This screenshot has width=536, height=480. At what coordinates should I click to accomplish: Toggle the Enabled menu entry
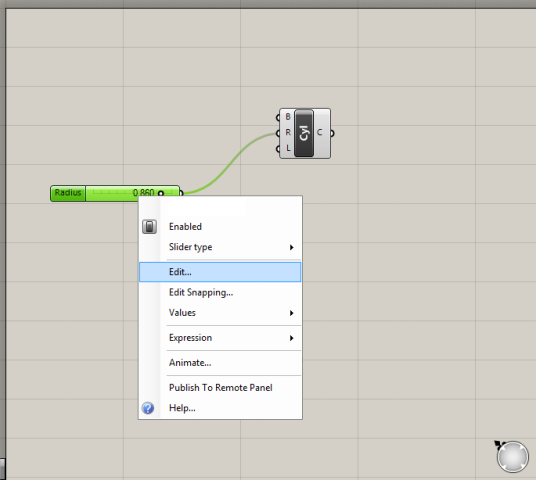(x=220, y=227)
